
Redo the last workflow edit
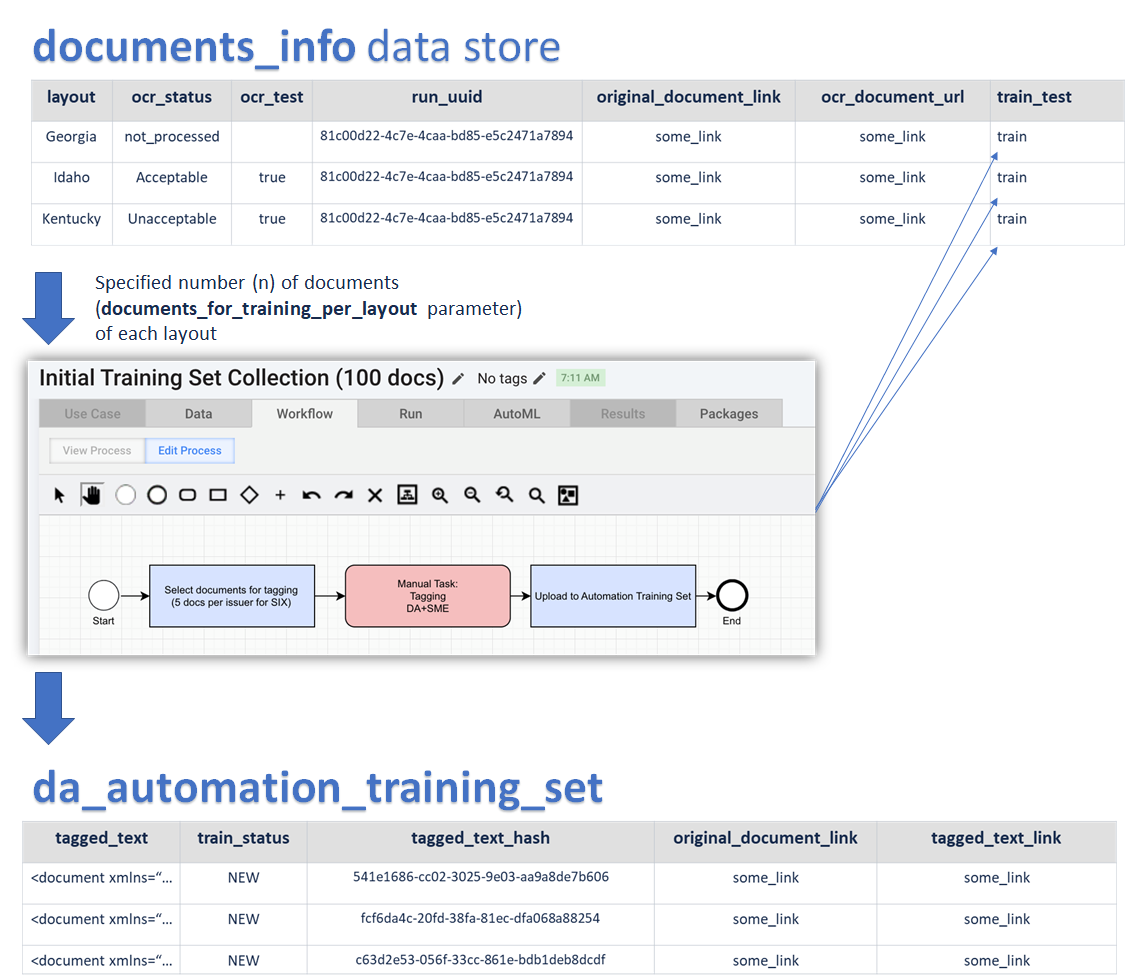pos(344,495)
